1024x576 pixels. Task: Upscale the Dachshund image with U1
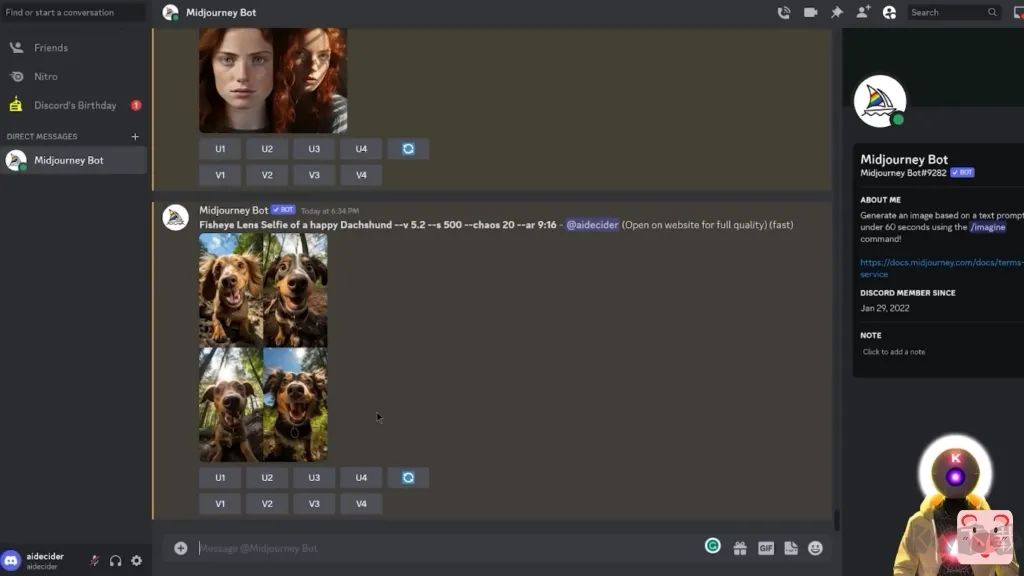pos(220,478)
